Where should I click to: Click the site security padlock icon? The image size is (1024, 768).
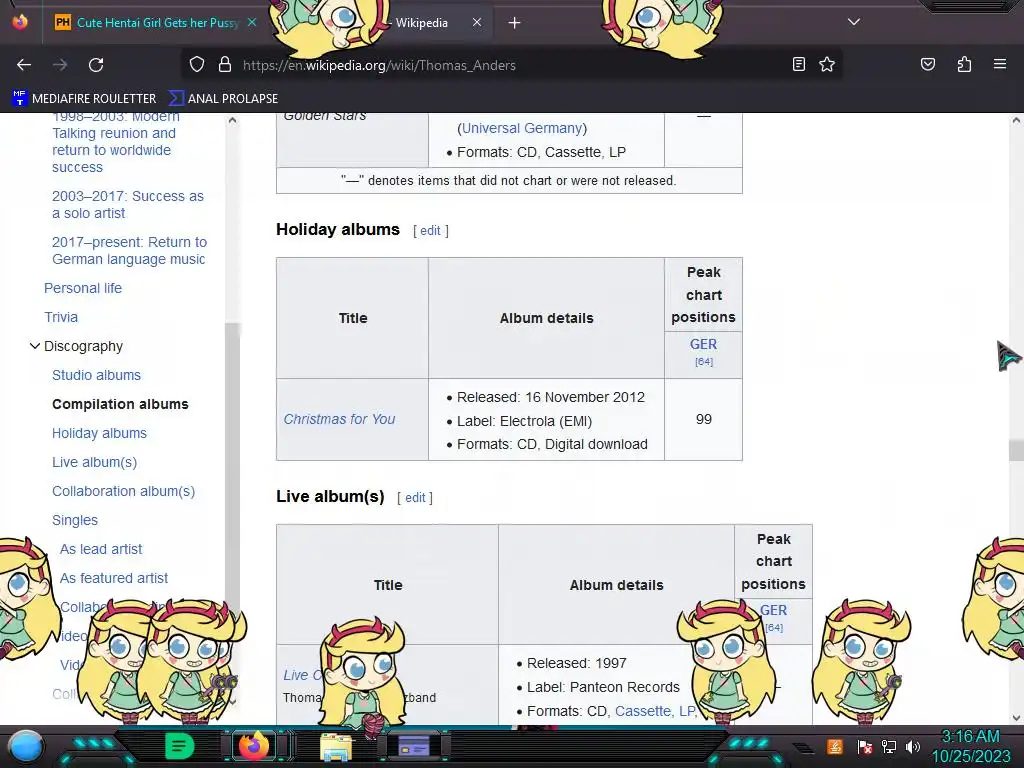pos(225,65)
